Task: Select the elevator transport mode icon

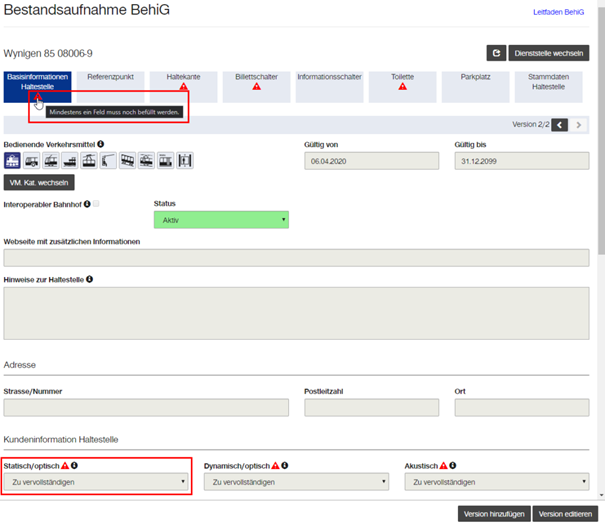Action: tap(185, 160)
